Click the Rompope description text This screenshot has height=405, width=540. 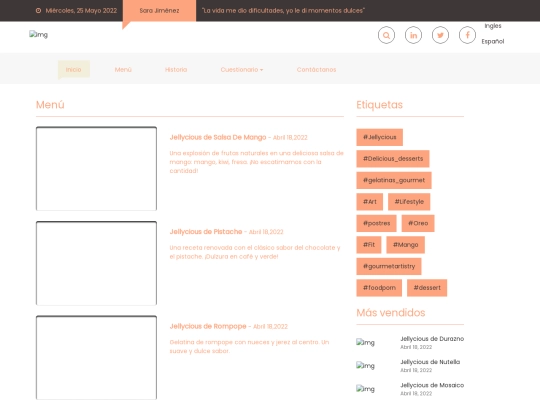(x=249, y=346)
